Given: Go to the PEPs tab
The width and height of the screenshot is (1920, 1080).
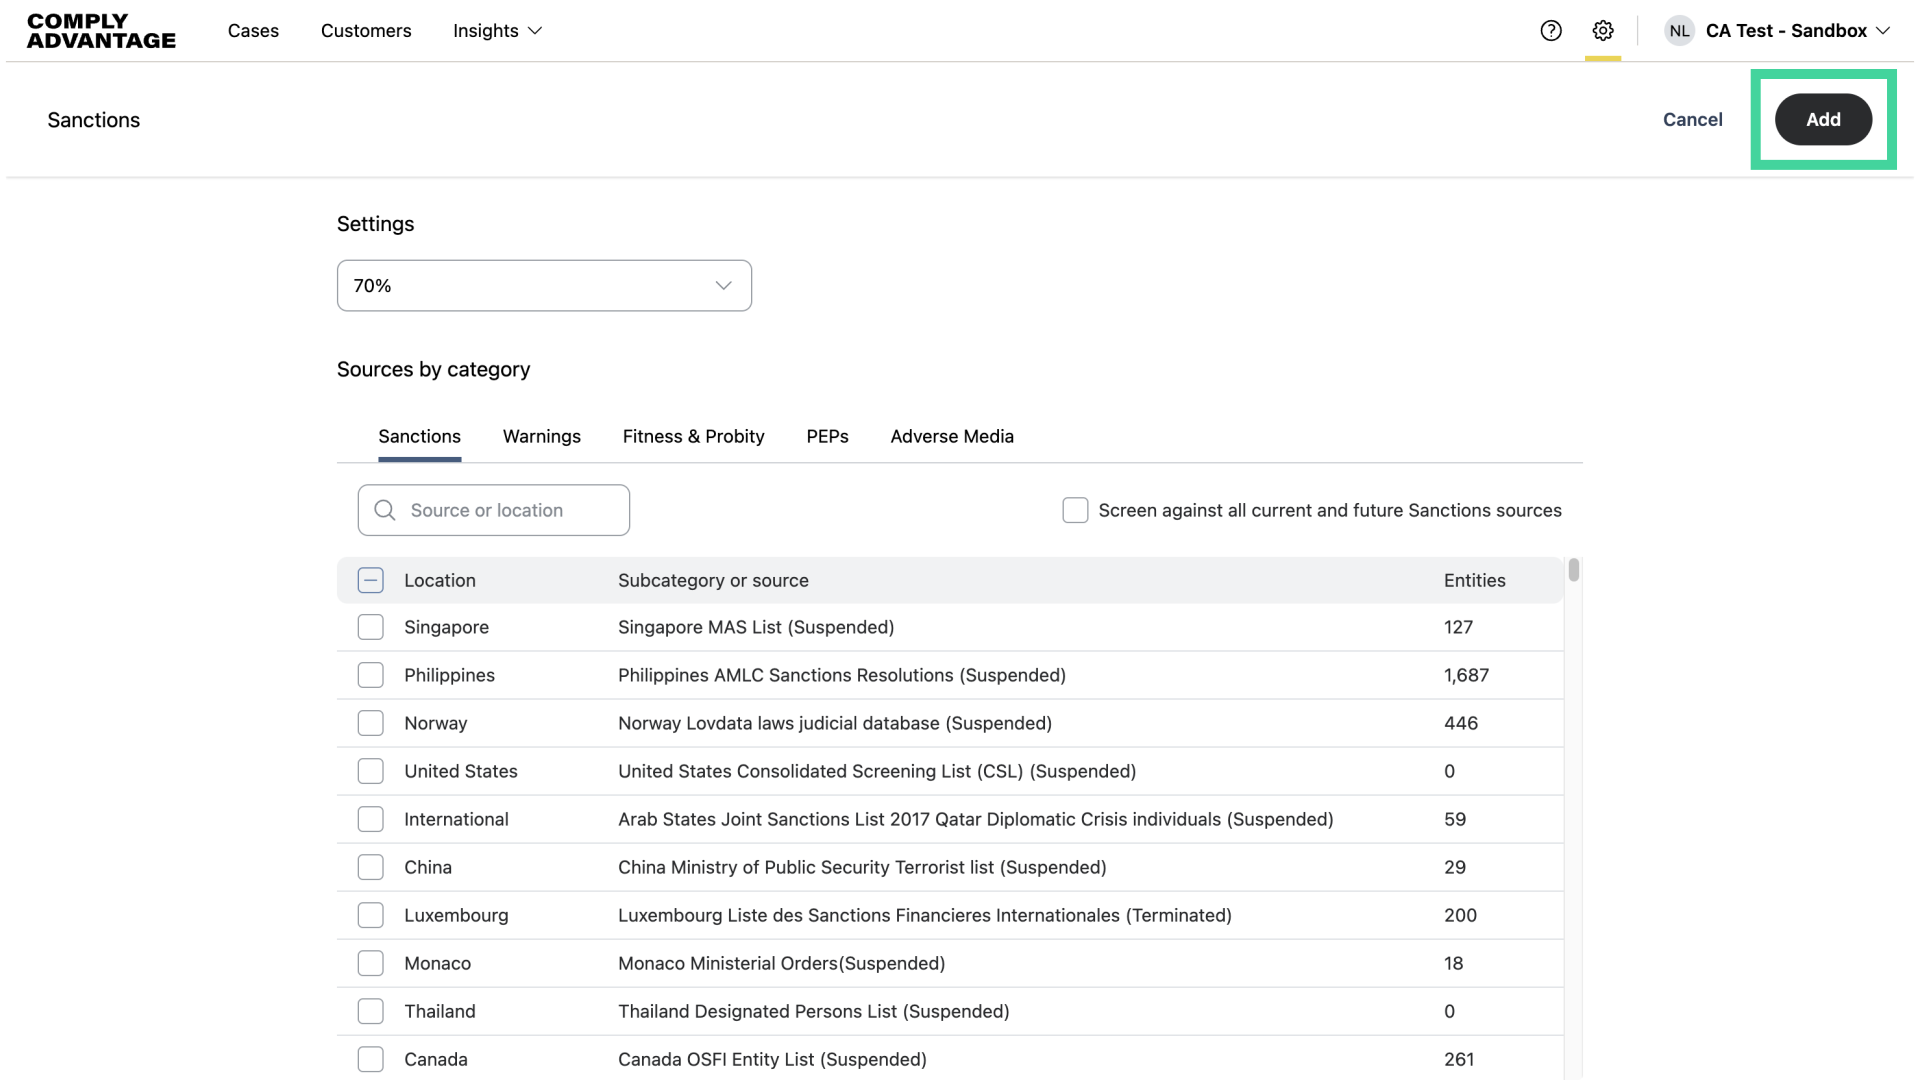Looking at the screenshot, I should (827, 436).
